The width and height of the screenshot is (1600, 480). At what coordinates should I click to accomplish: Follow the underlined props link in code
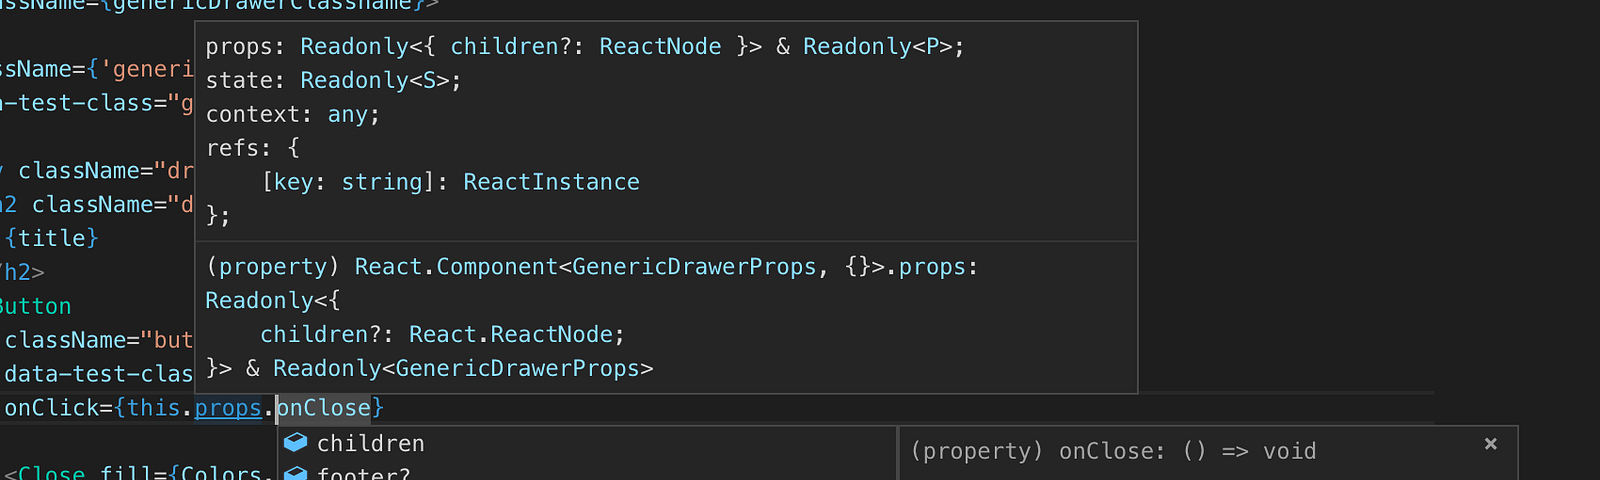point(228,408)
